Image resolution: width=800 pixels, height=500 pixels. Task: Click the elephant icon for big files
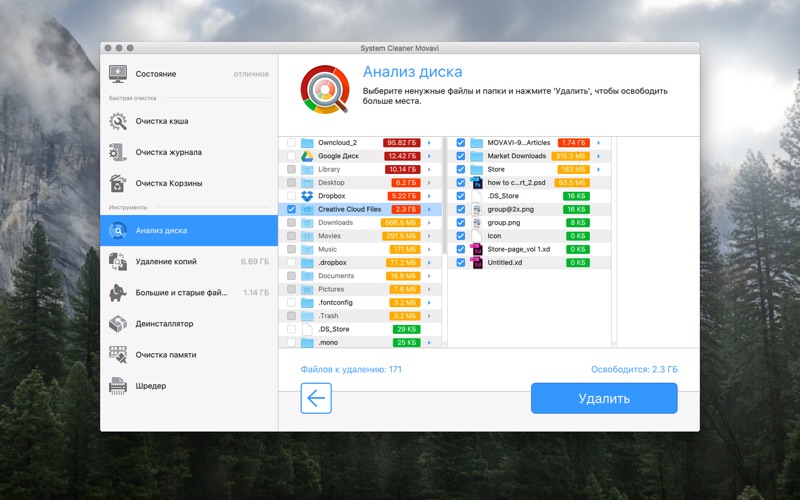(118, 293)
